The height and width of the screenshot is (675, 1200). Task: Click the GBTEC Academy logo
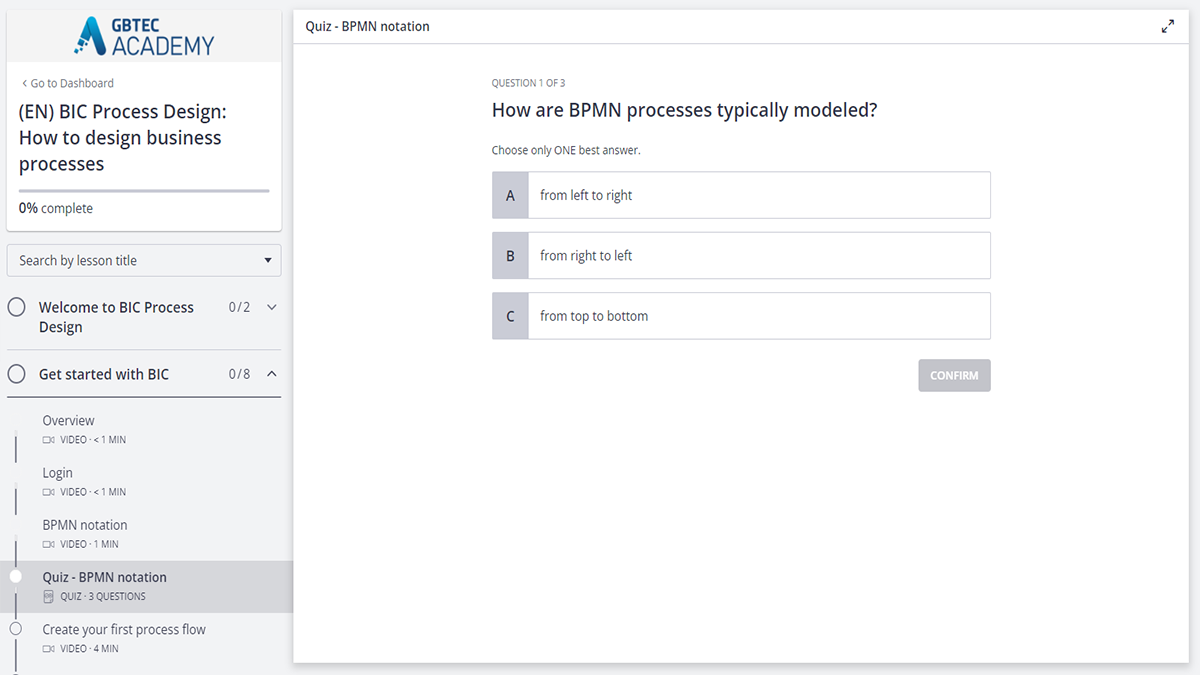[x=145, y=36]
